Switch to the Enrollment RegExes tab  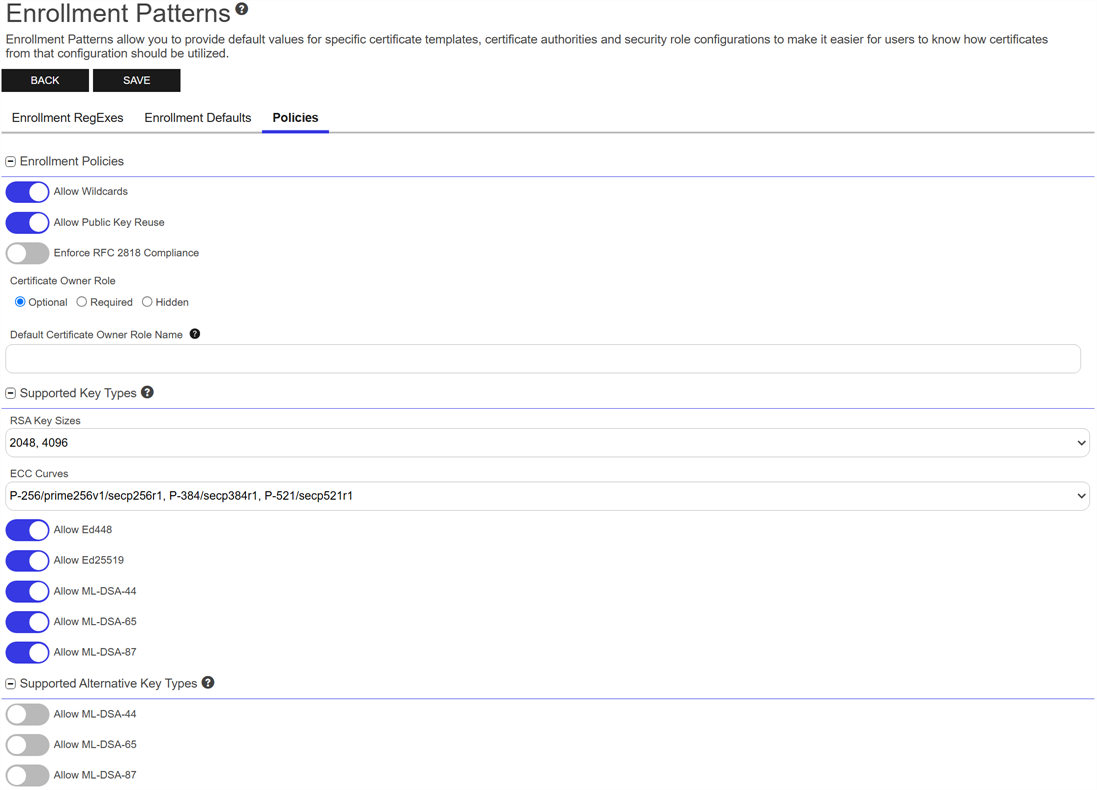(x=68, y=118)
